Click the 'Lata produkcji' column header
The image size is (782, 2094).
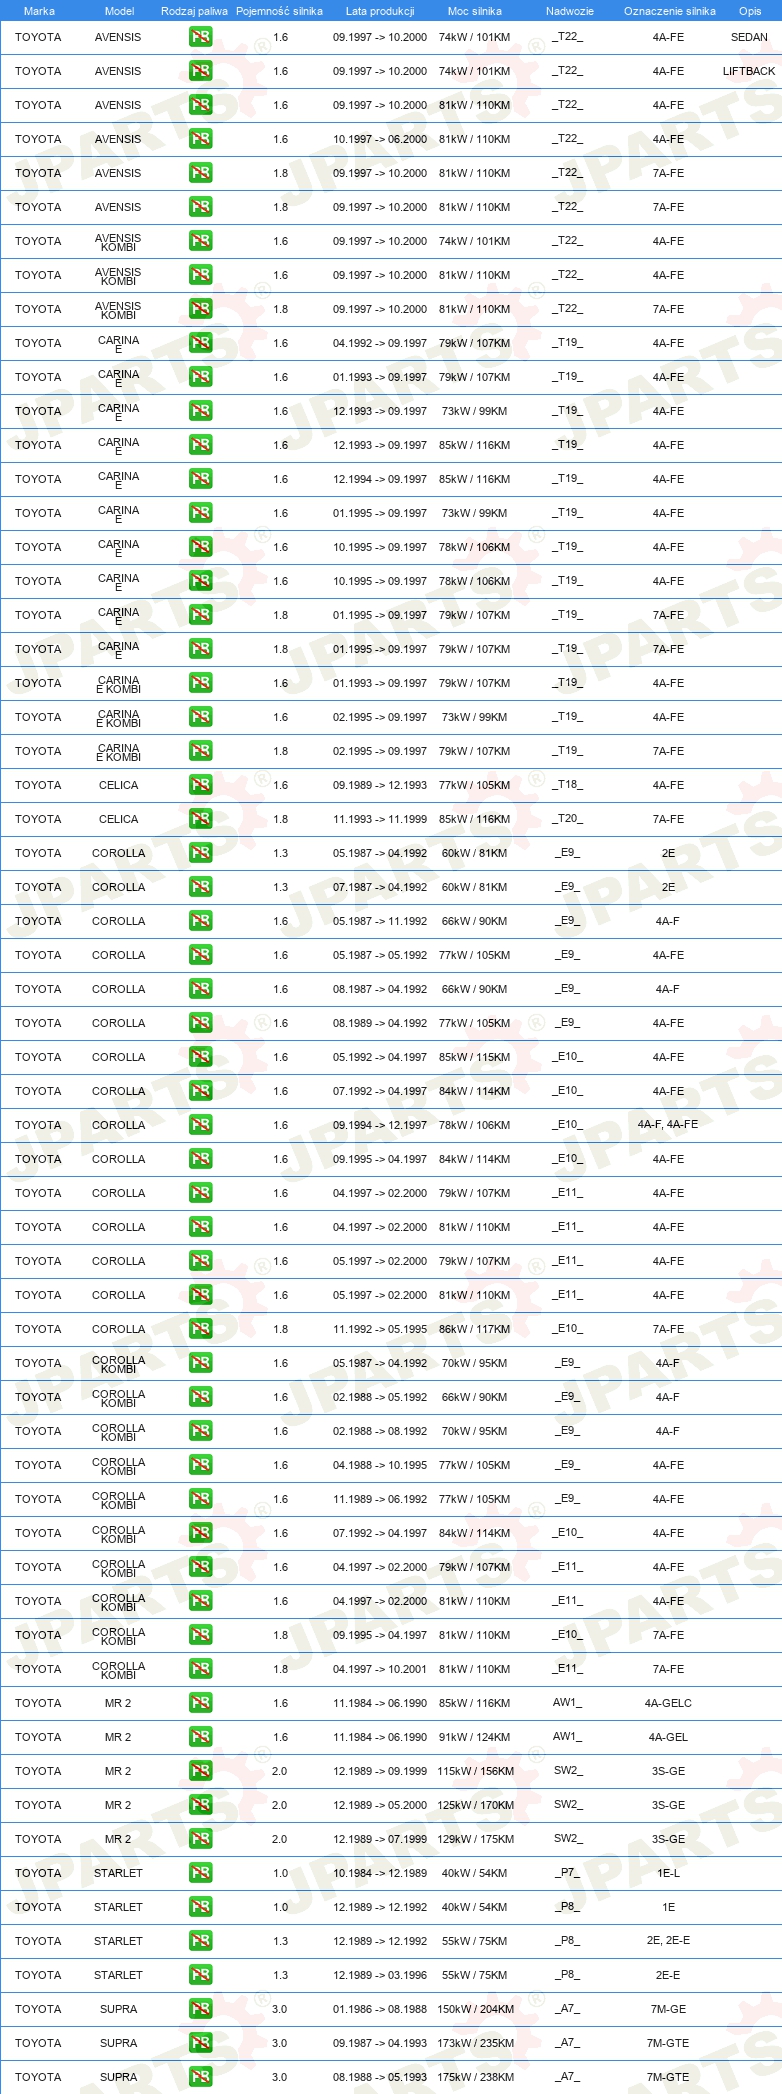[380, 11]
